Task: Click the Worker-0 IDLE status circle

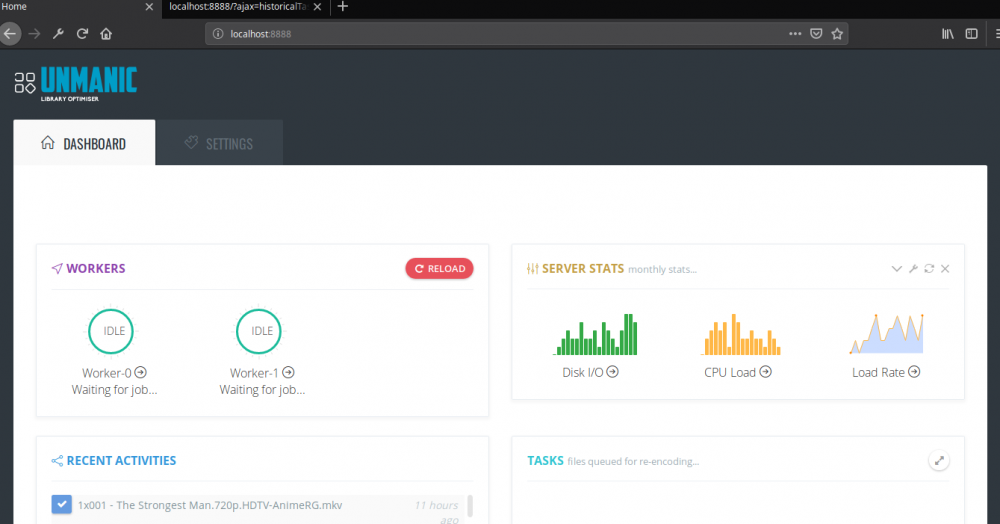Action: pyautogui.click(x=111, y=331)
